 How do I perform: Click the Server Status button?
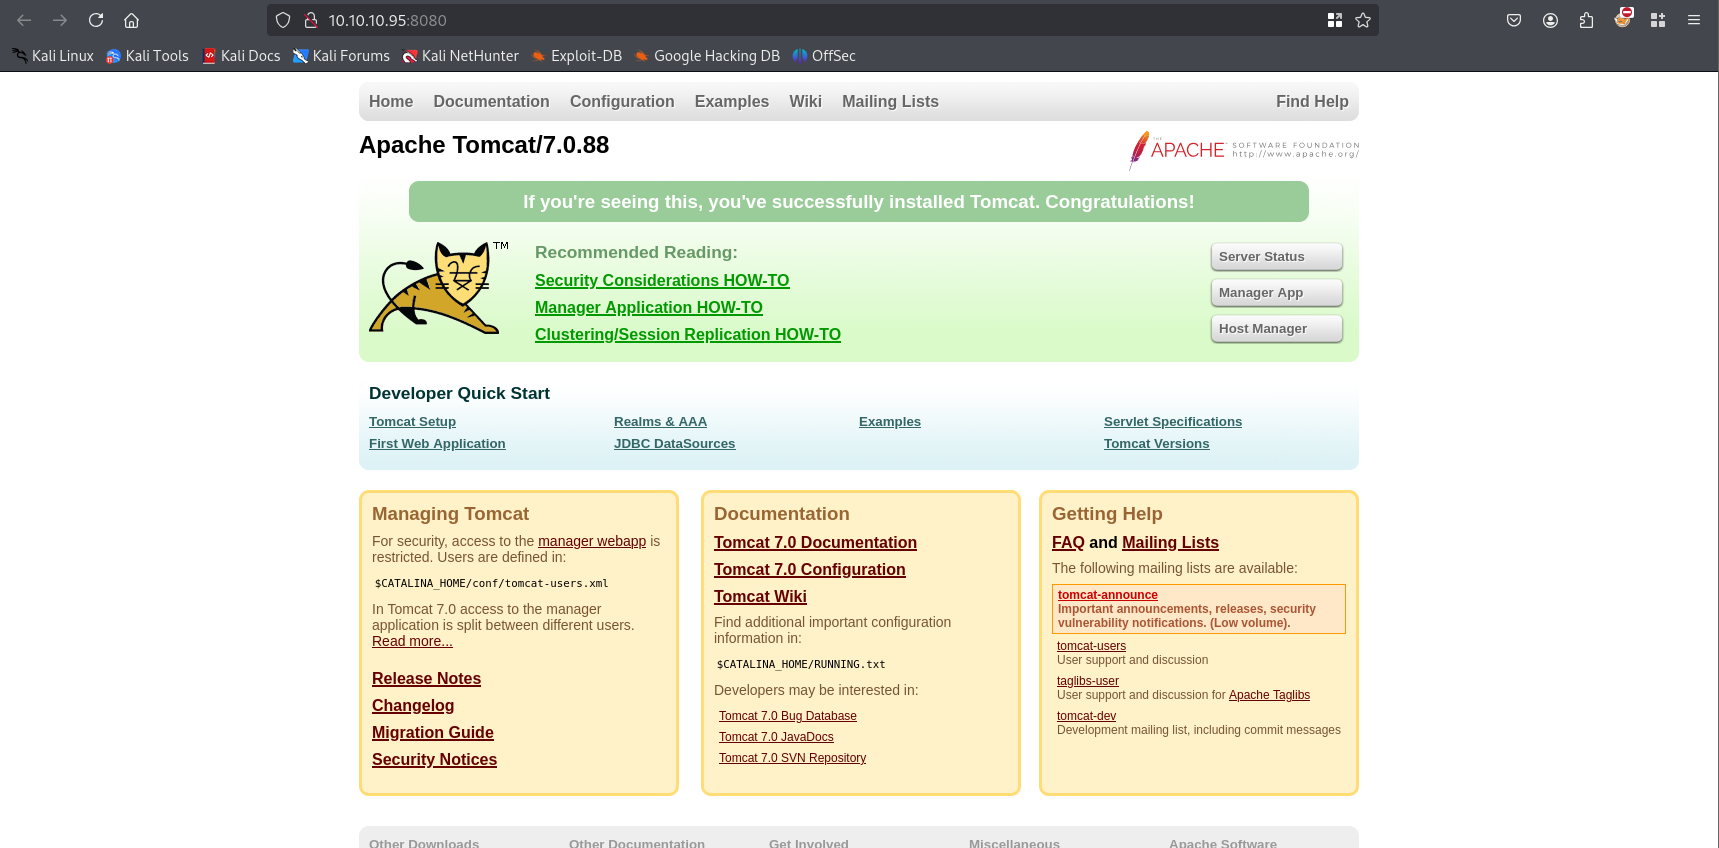click(x=1276, y=257)
